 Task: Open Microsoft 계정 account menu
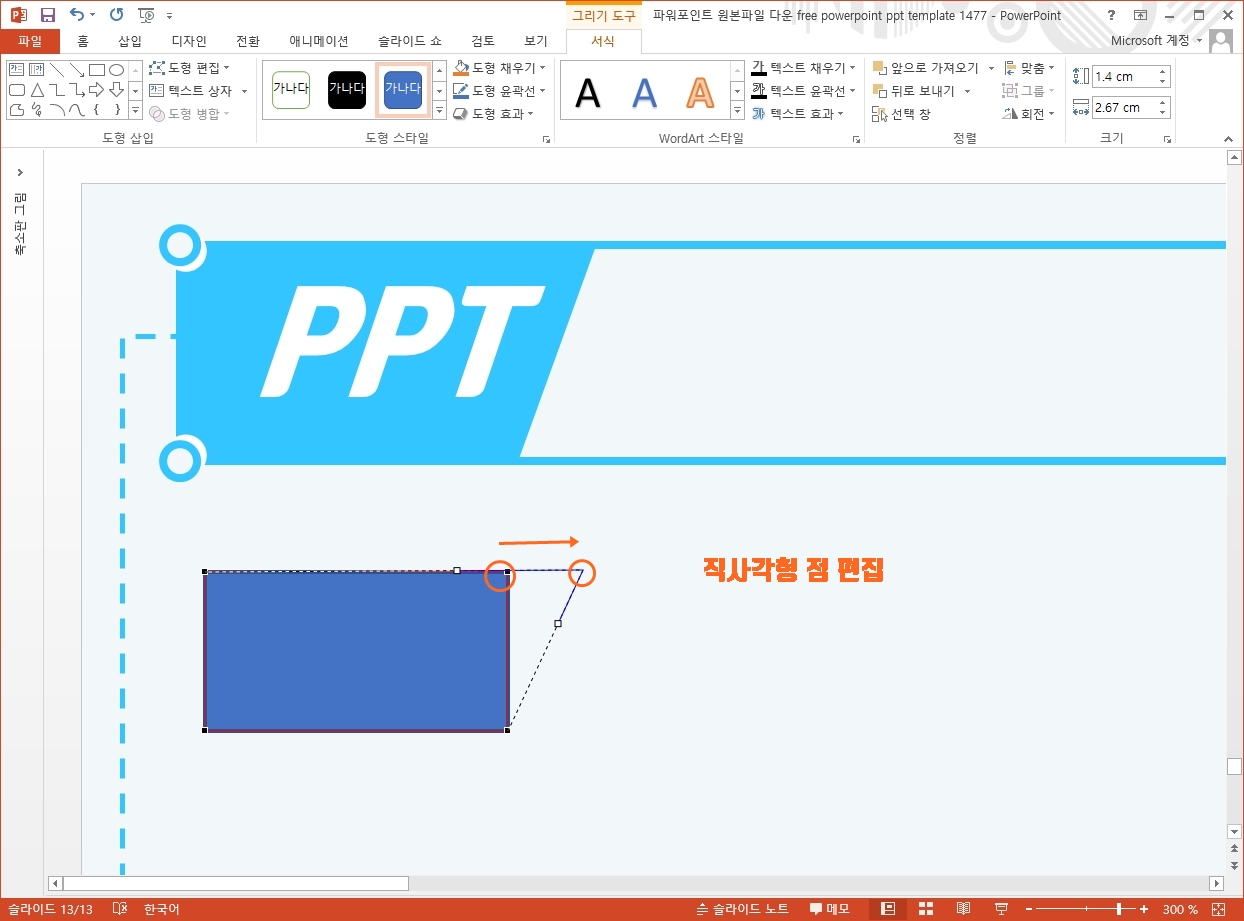pyautogui.click(x=1157, y=41)
